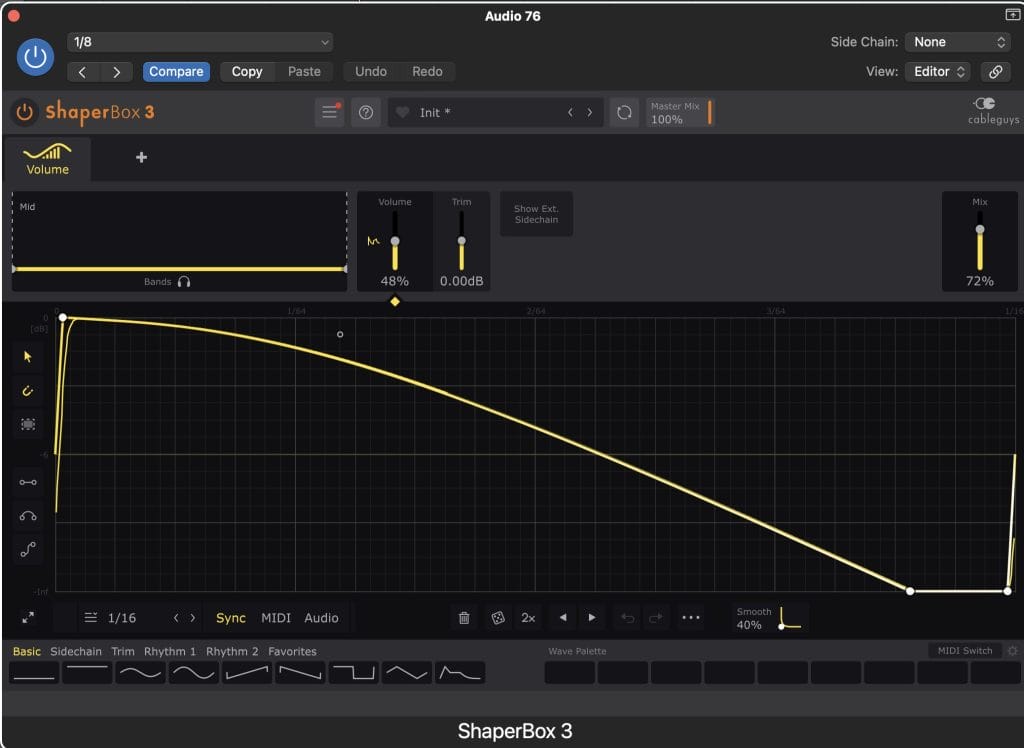This screenshot has width=1024, height=748.
Task: Click the fullscreen expand editor icon
Action: point(27,618)
